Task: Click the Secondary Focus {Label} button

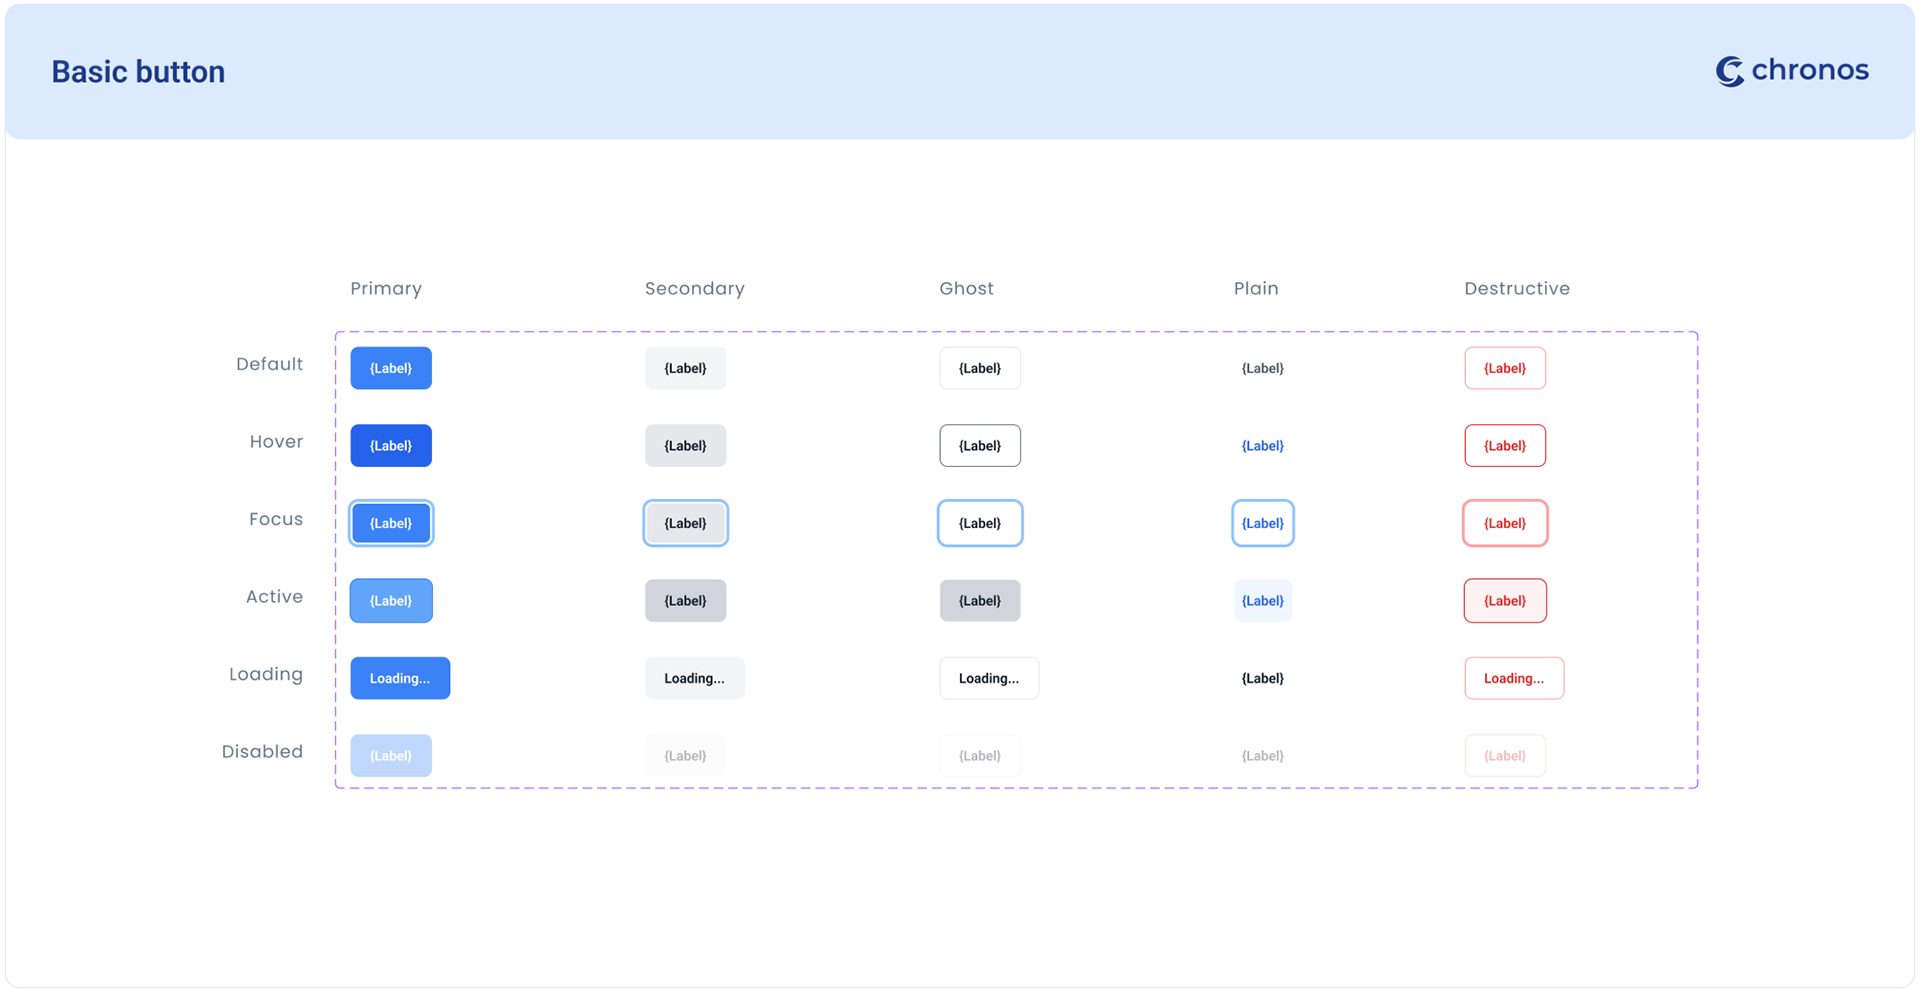Action: [685, 523]
